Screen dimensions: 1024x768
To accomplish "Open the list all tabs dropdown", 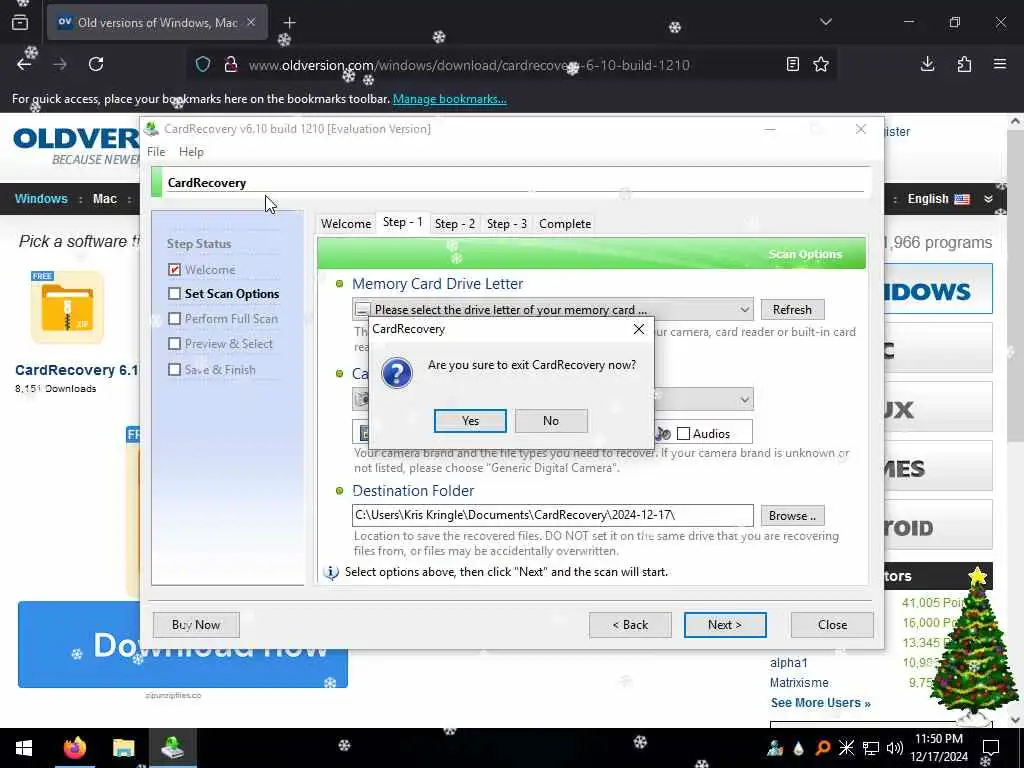I will click(x=826, y=22).
